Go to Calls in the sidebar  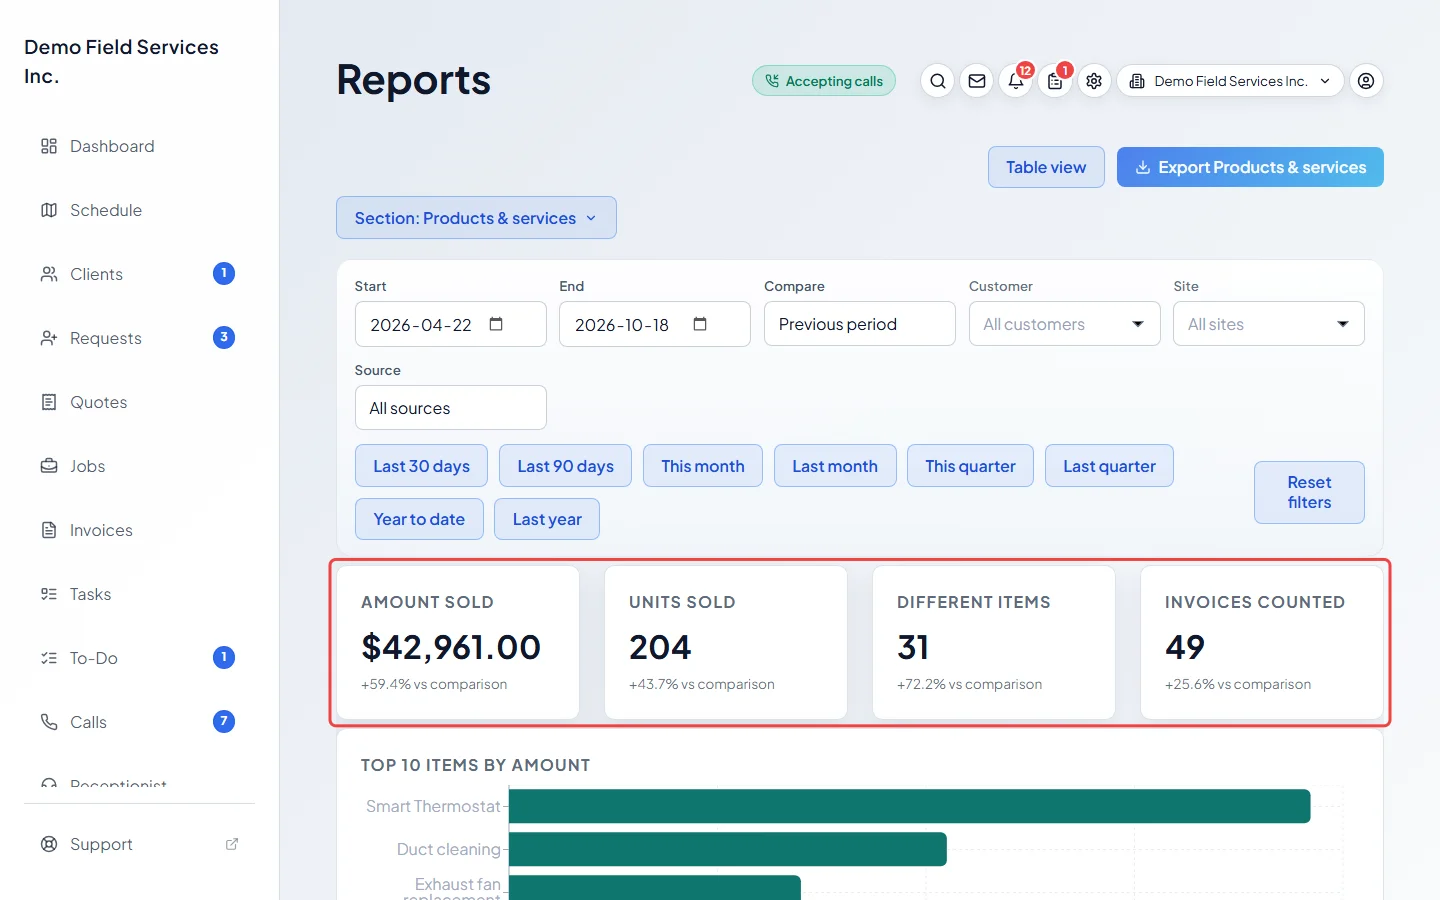pos(138,722)
